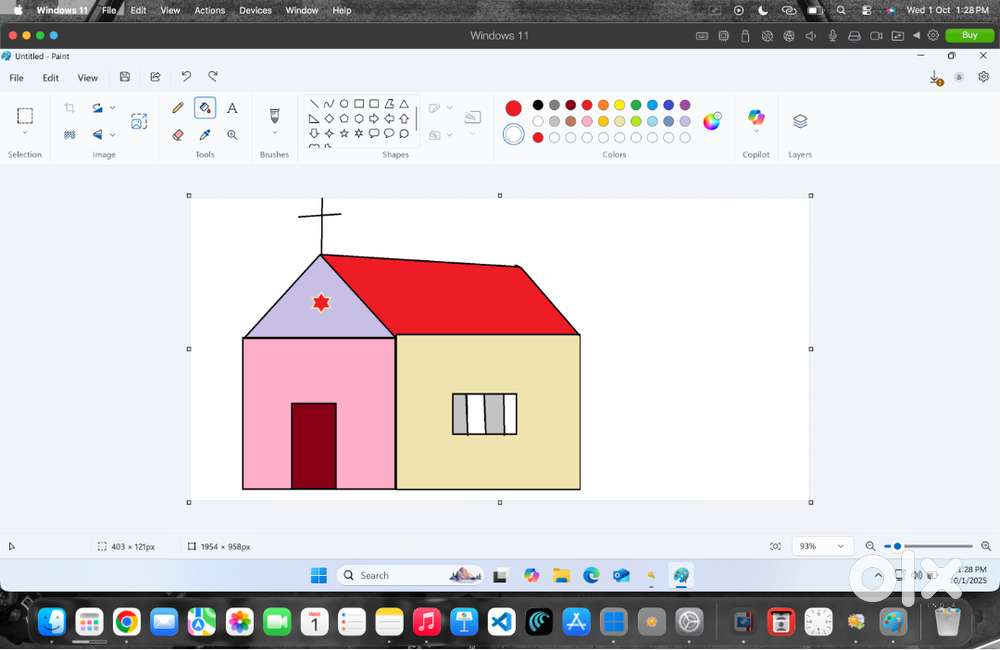
Task: Click the Crop image icon
Action: click(69, 108)
